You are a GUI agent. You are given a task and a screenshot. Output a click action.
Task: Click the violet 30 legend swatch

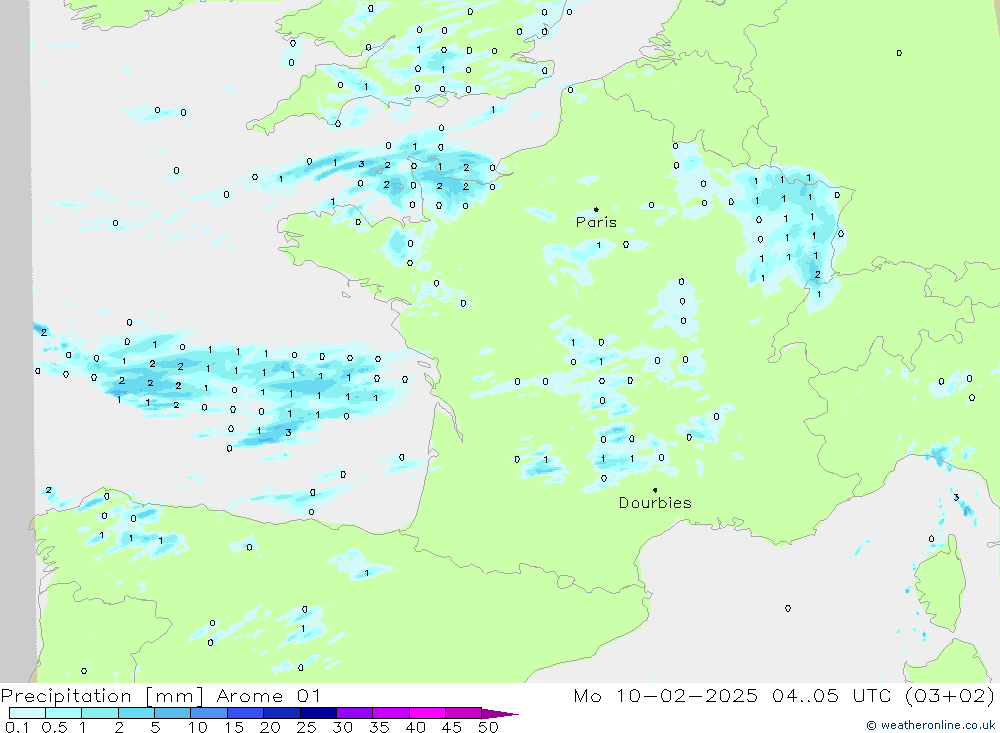tap(355, 713)
